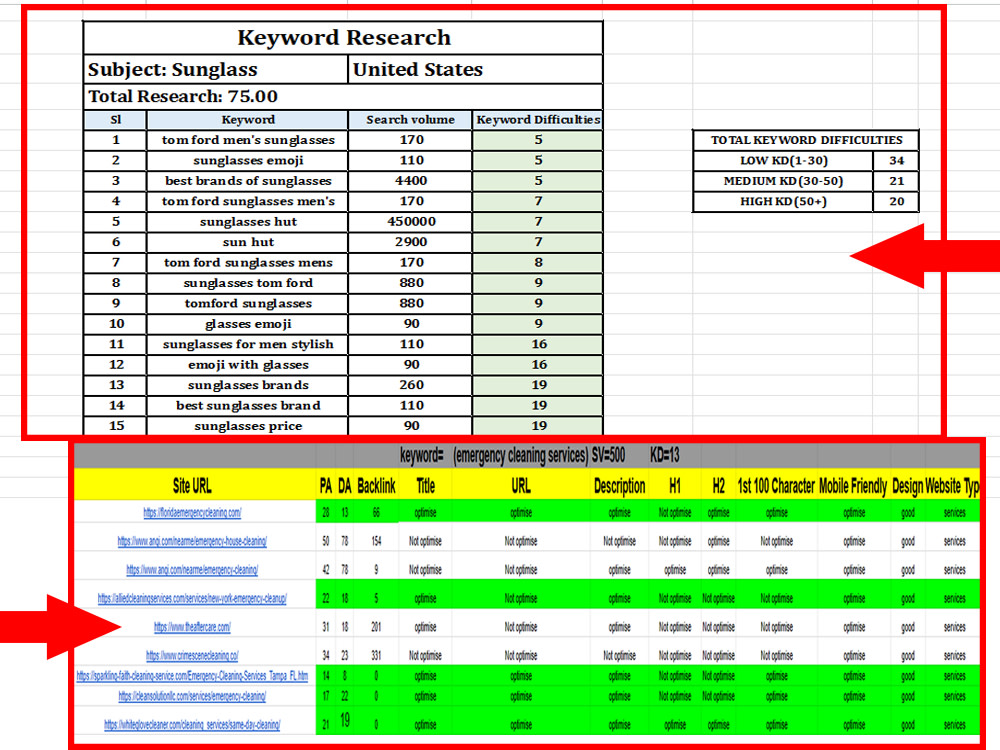The height and width of the screenshot is (750, 1000).
Task: Click the PA column header
Action: (x=326, y=486)
